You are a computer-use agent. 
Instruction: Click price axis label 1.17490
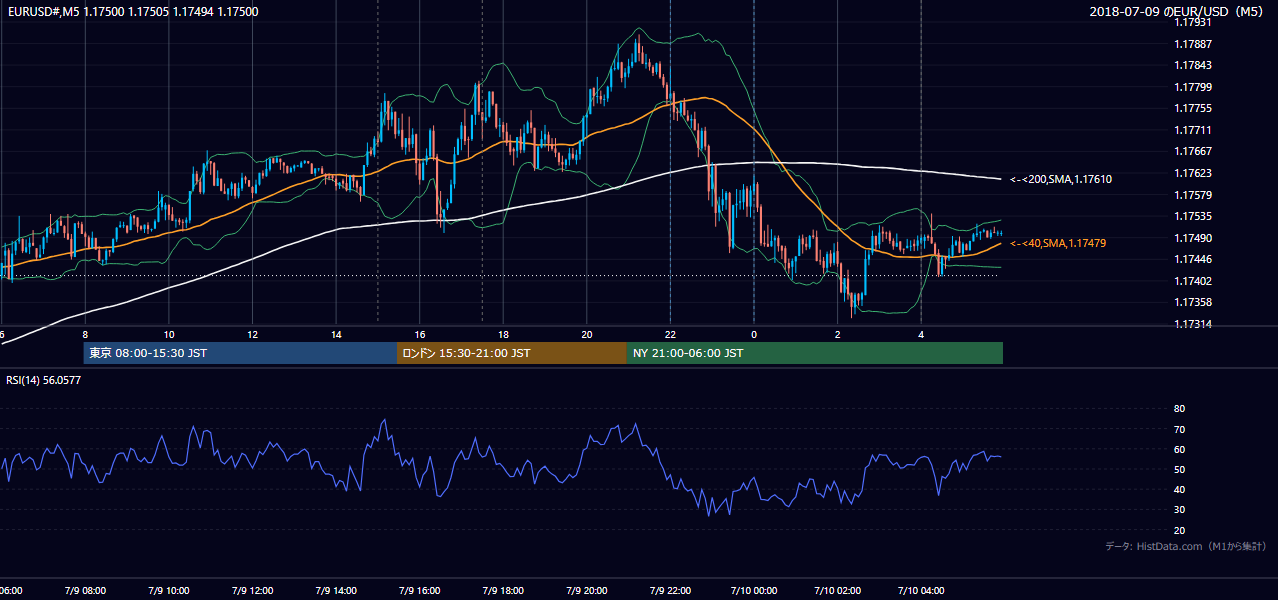click(x=1194, y=238)
